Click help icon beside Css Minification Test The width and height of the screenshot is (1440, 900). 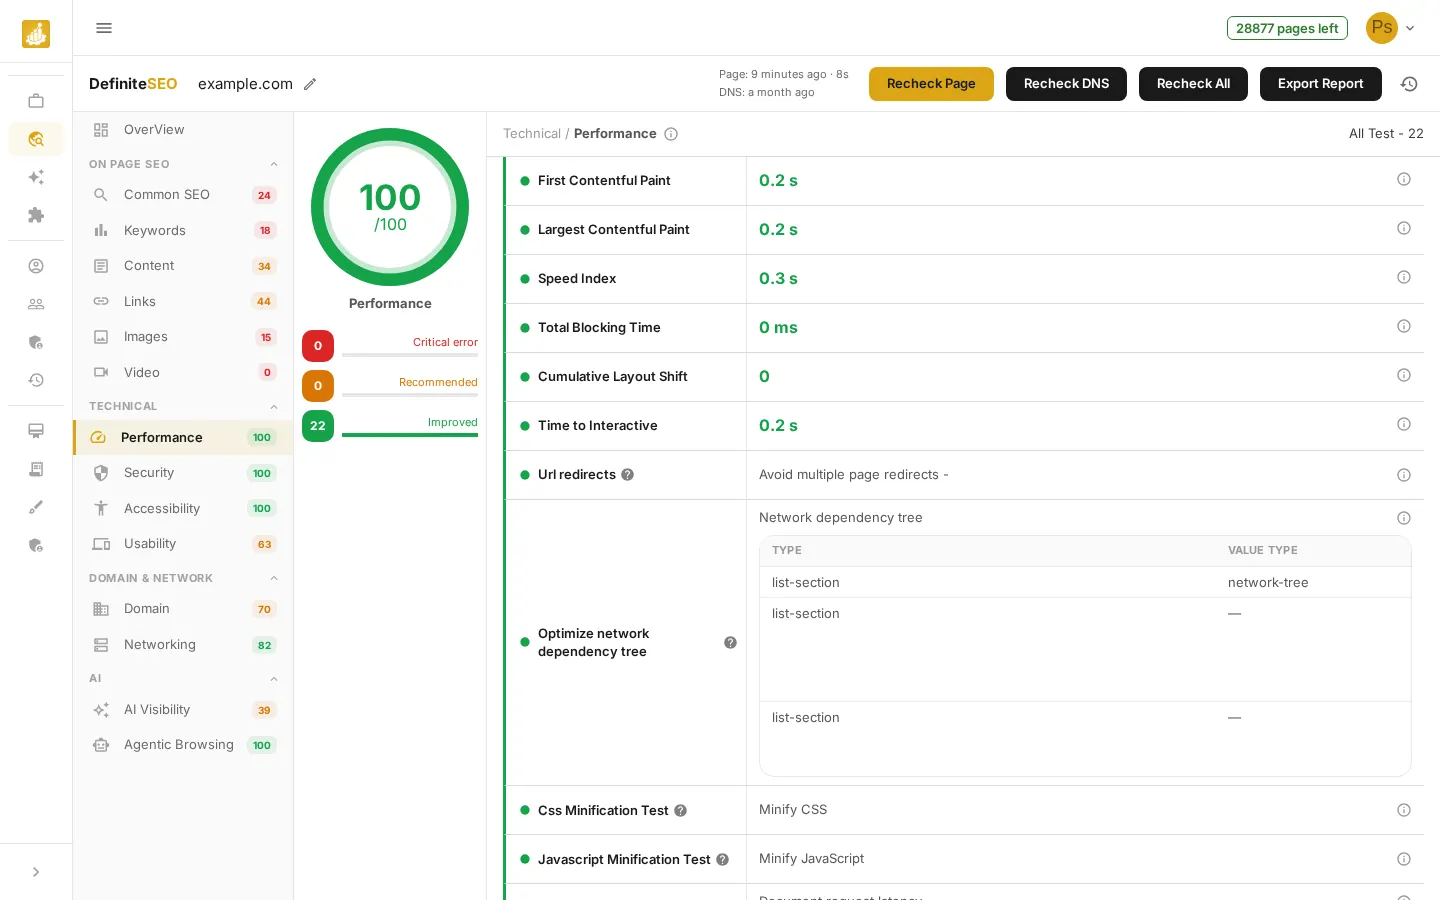coord(680,811)
